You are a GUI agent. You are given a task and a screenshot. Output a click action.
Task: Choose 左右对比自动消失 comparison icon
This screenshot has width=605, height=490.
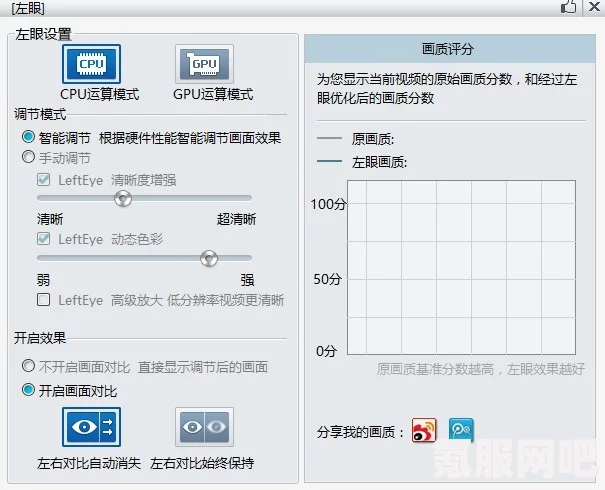pyautogui.click(x=91, y=427)
